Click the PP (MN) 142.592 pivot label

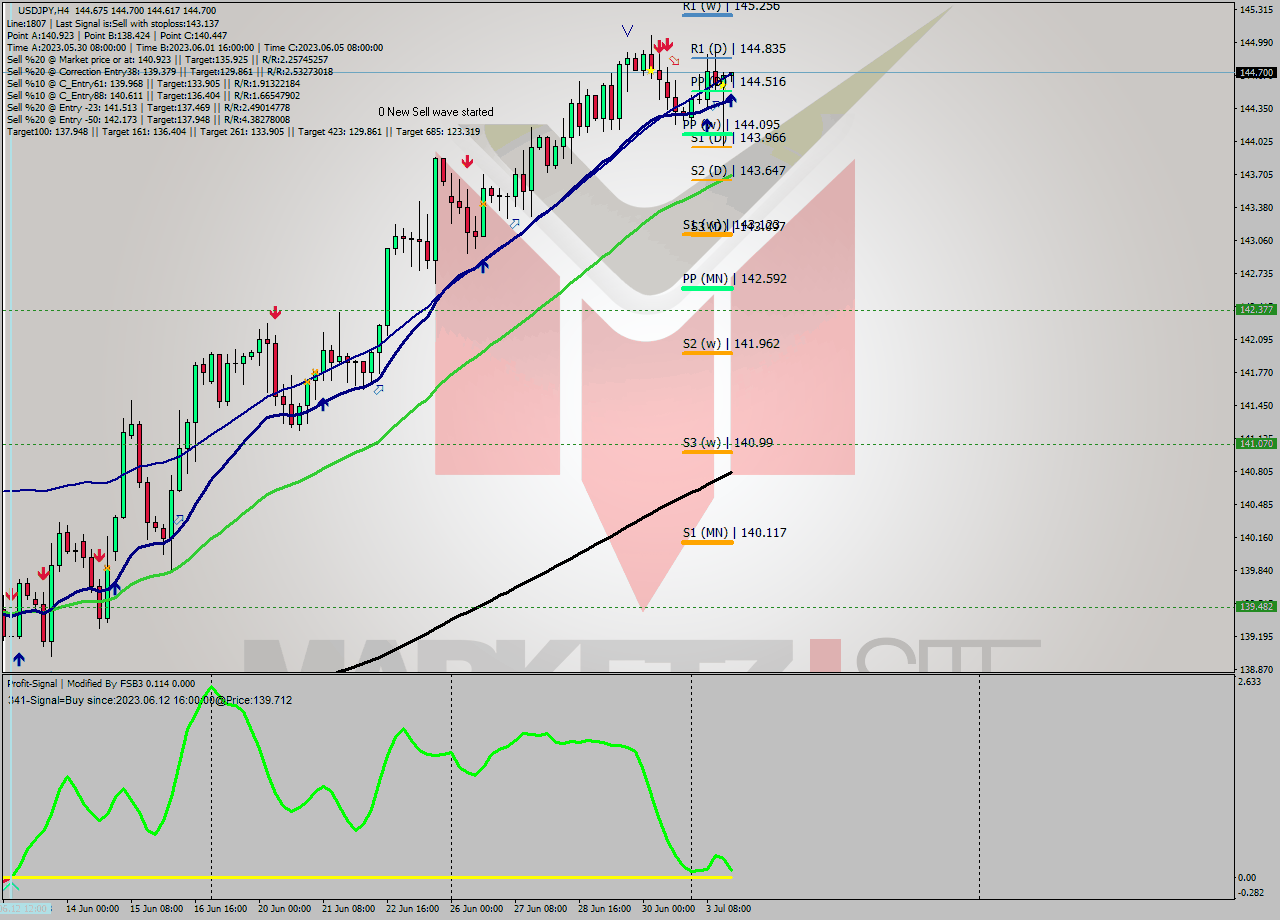pyautogui.click(x=734, y=279)
